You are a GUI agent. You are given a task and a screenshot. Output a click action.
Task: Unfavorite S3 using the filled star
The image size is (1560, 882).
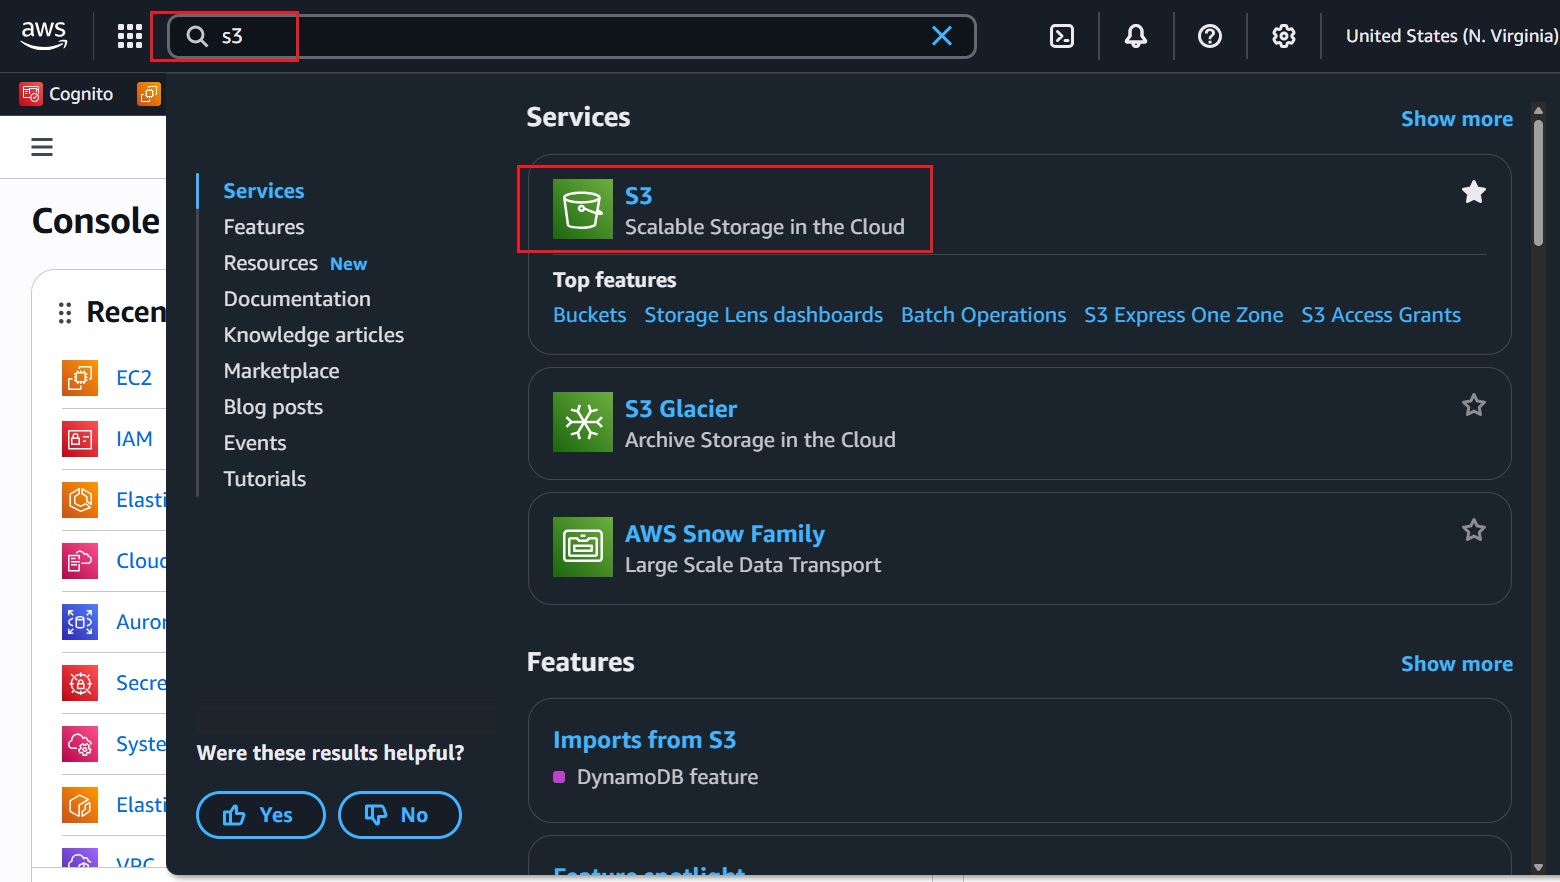1473,192
